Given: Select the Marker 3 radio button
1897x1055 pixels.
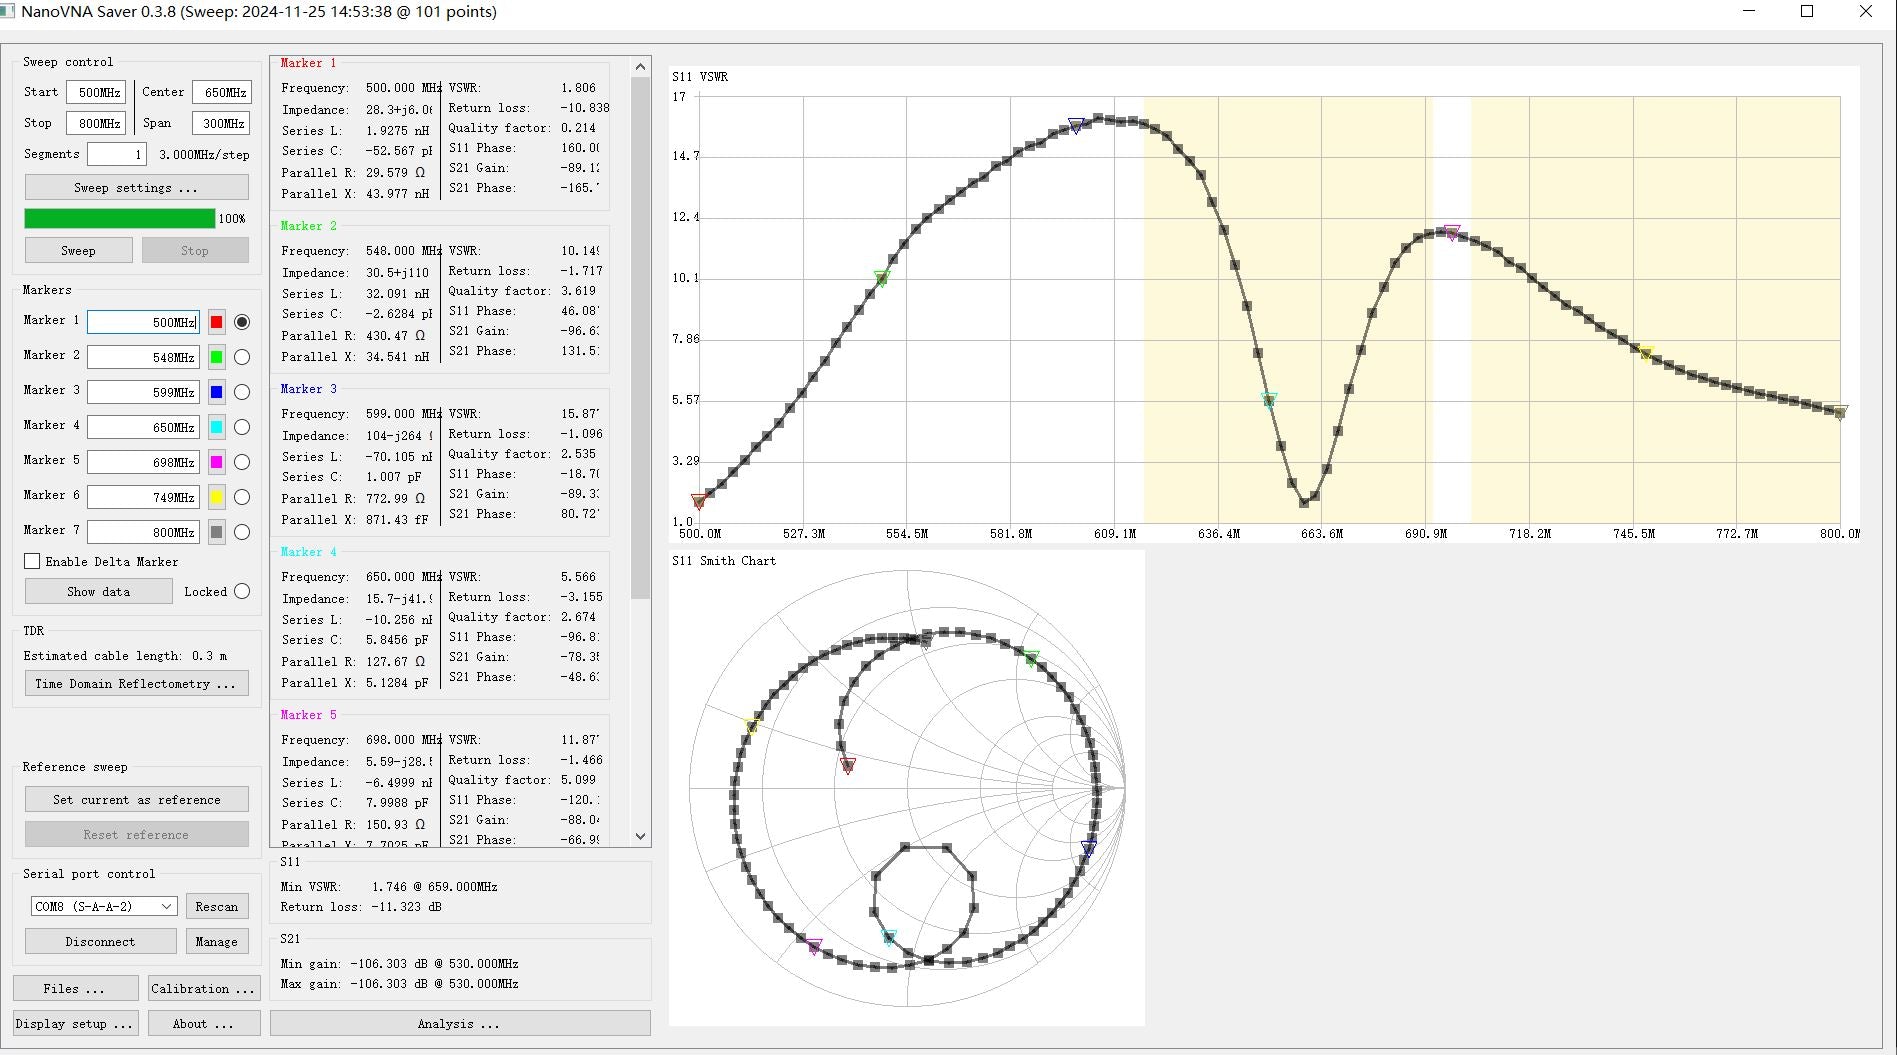Looking at the screenshot, I should click(242, 392).
